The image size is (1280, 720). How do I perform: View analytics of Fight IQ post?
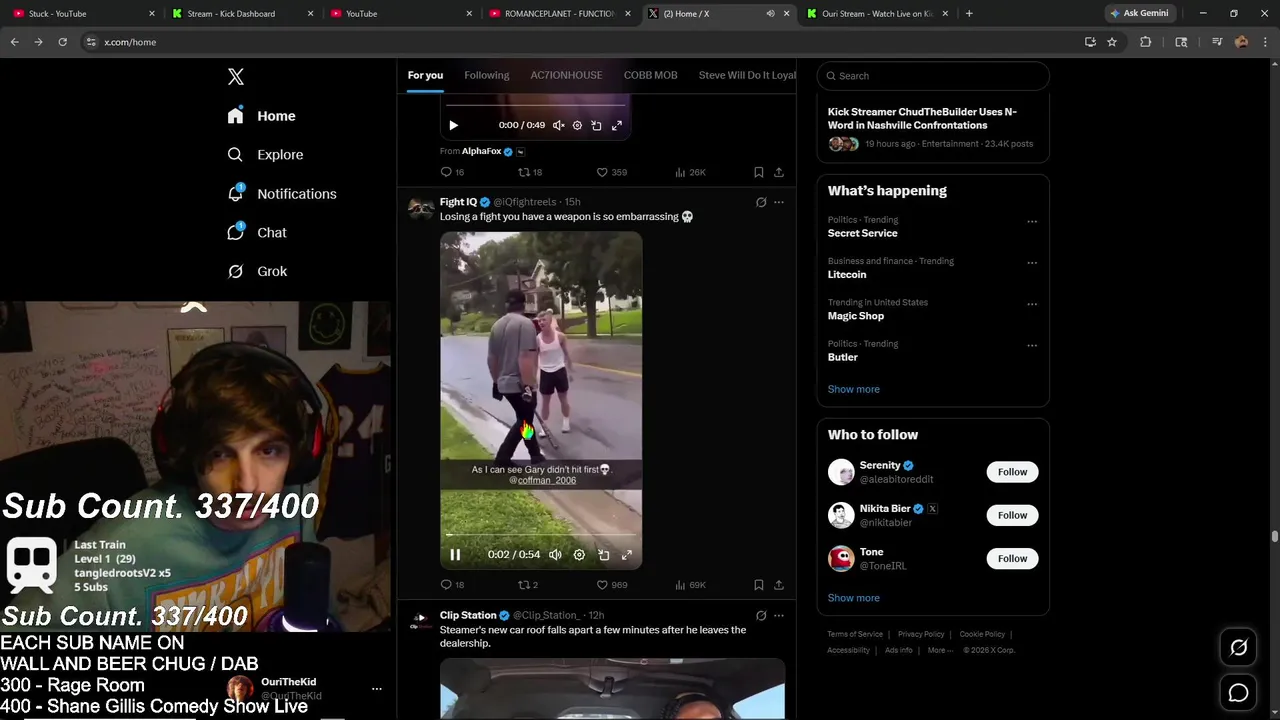[690, 585]
